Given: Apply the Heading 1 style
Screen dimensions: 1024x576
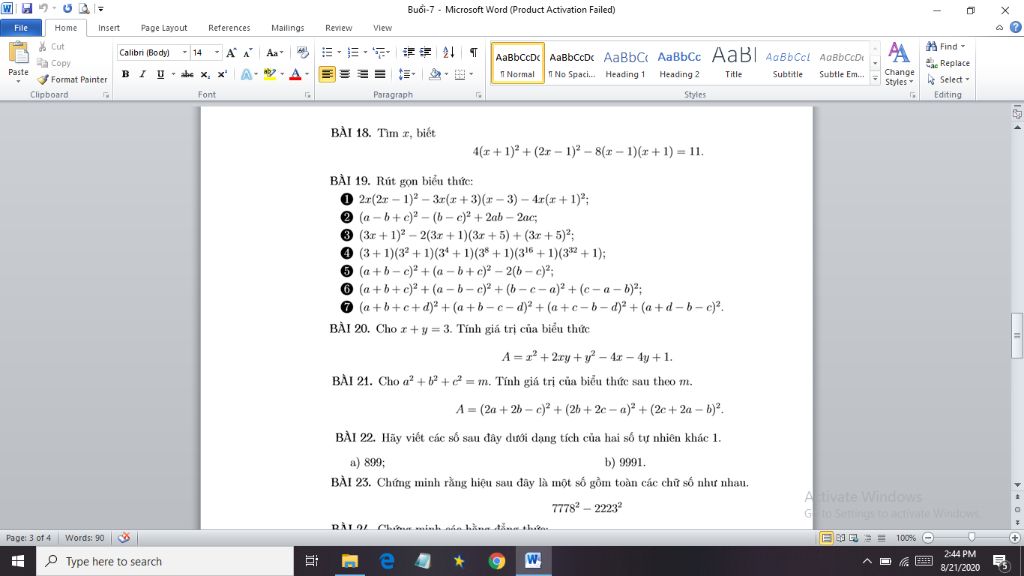Looking at the screenshot, I should tap(625, 63).
